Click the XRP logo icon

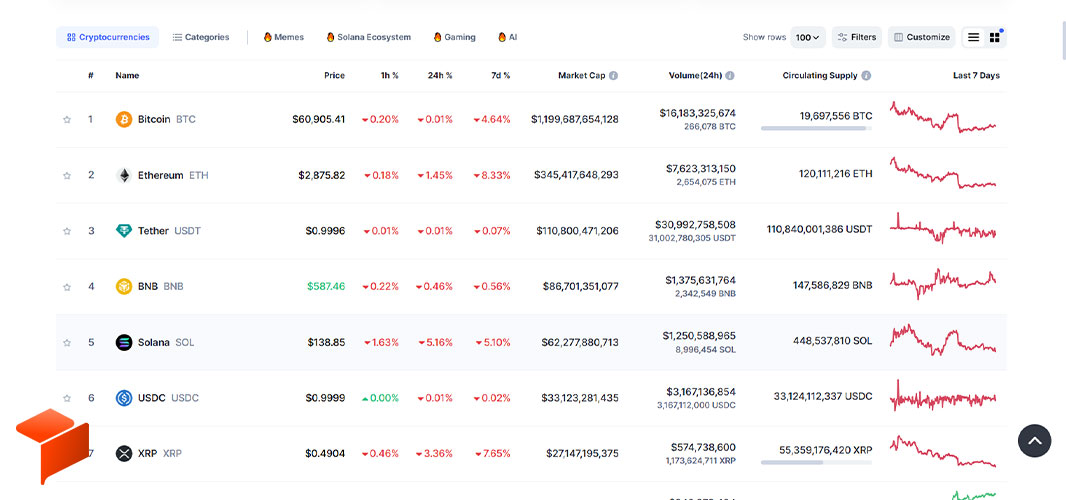(124, 454)
